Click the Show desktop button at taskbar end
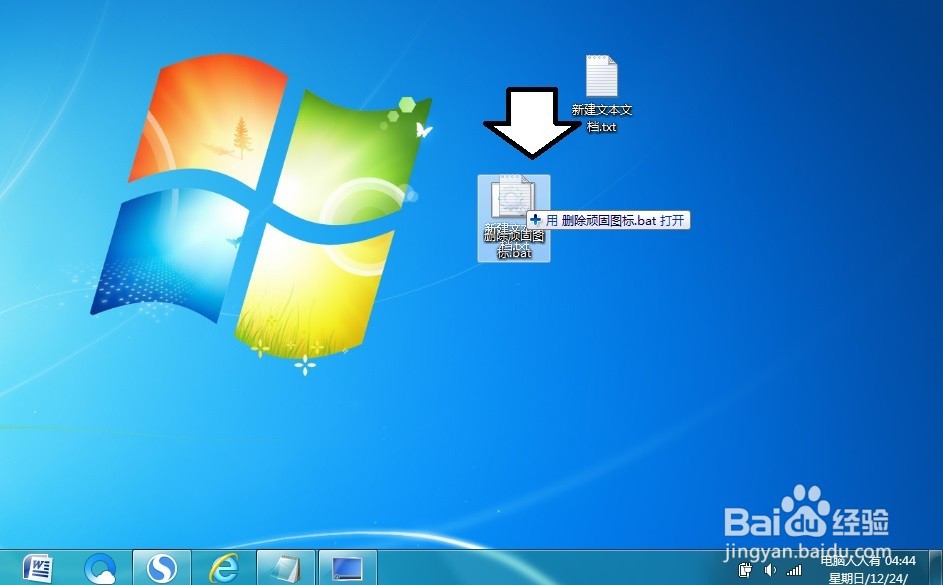The width and height of the screenshot is (943, 585). tap(936, 568)
